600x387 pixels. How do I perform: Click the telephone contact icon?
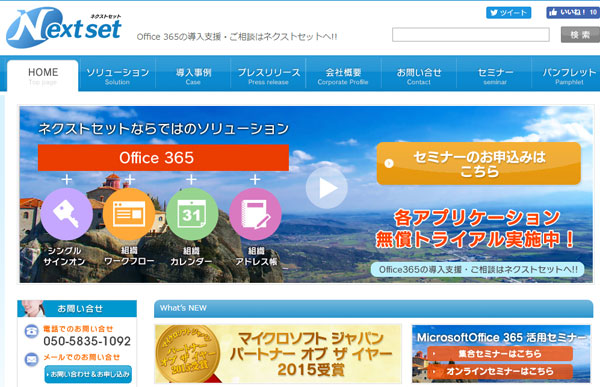pyautogui.click(x=31, y=331)
